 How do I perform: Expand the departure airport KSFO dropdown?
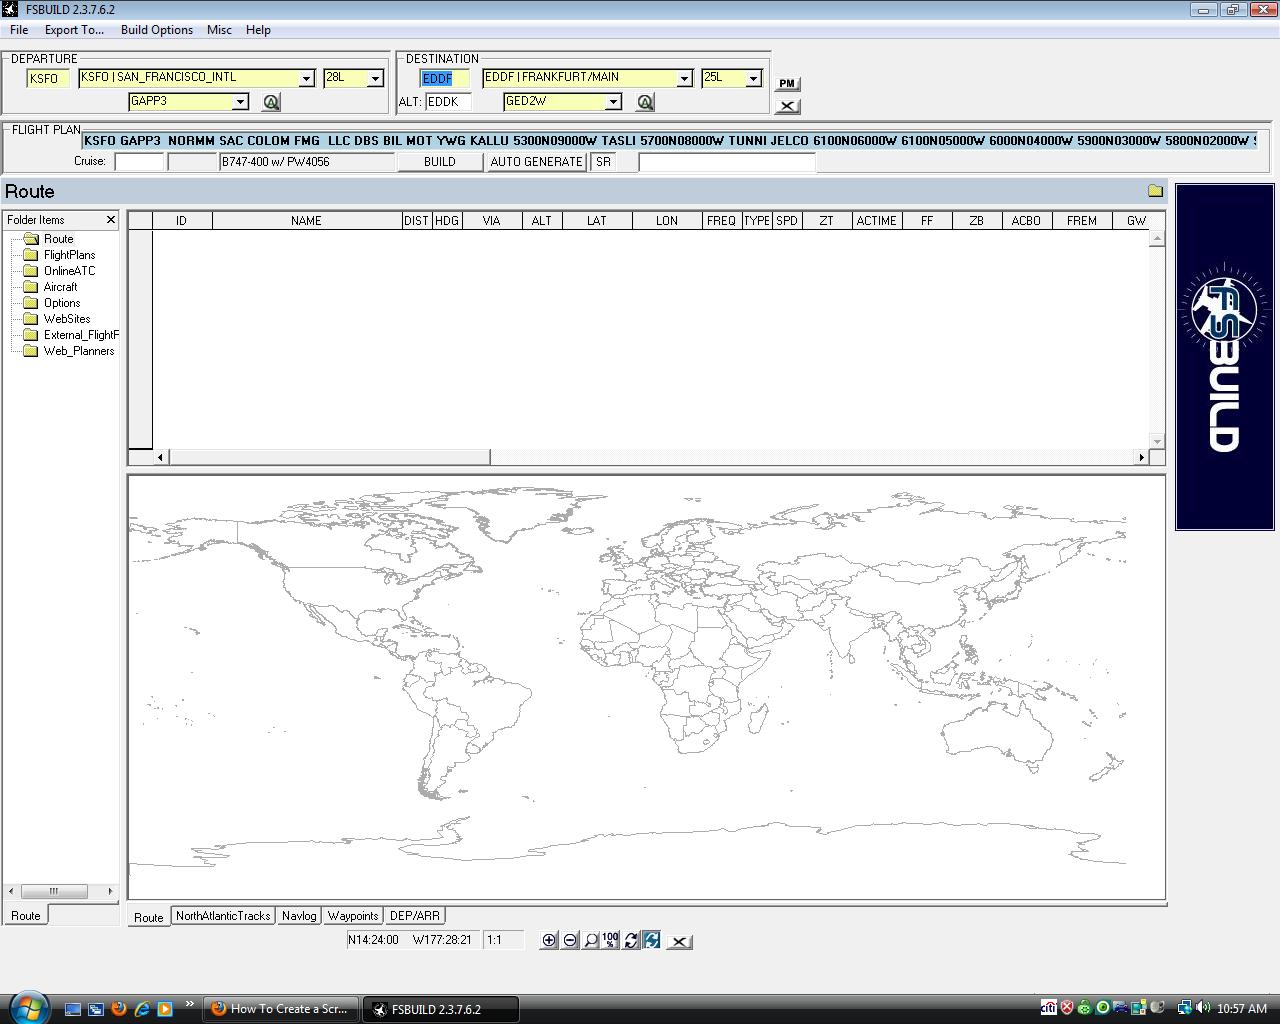click(x=307, y=78)
